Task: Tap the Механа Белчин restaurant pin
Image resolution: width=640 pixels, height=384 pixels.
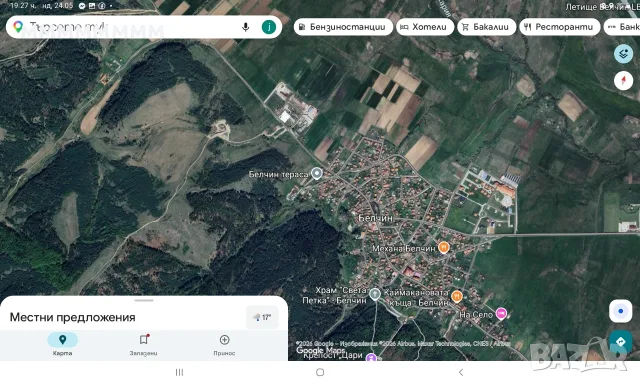Action: [444, 247]
